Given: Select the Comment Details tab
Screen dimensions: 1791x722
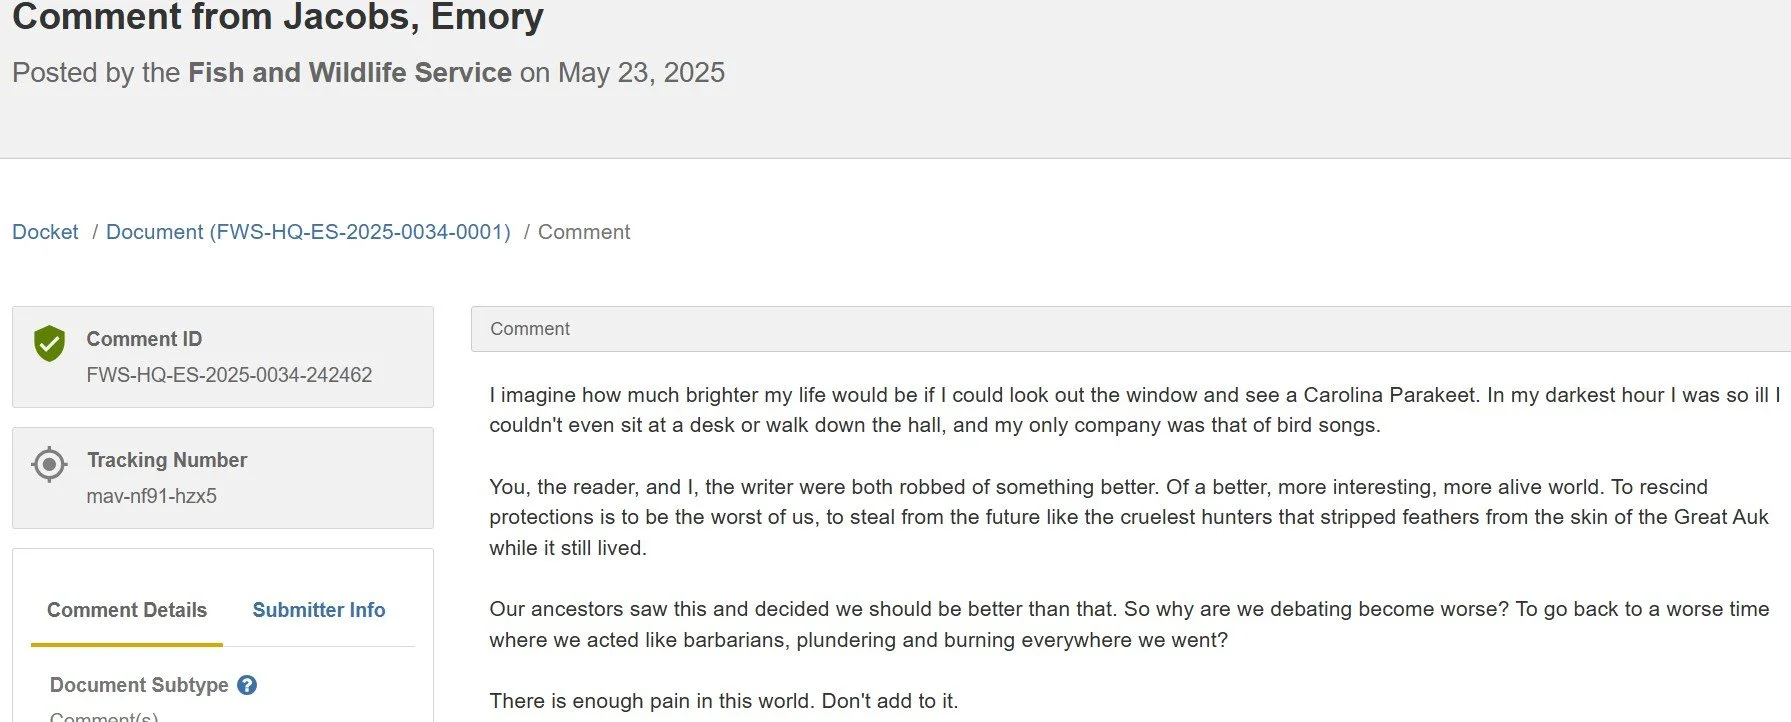Looking at the screenshot, I should [127, 610].
